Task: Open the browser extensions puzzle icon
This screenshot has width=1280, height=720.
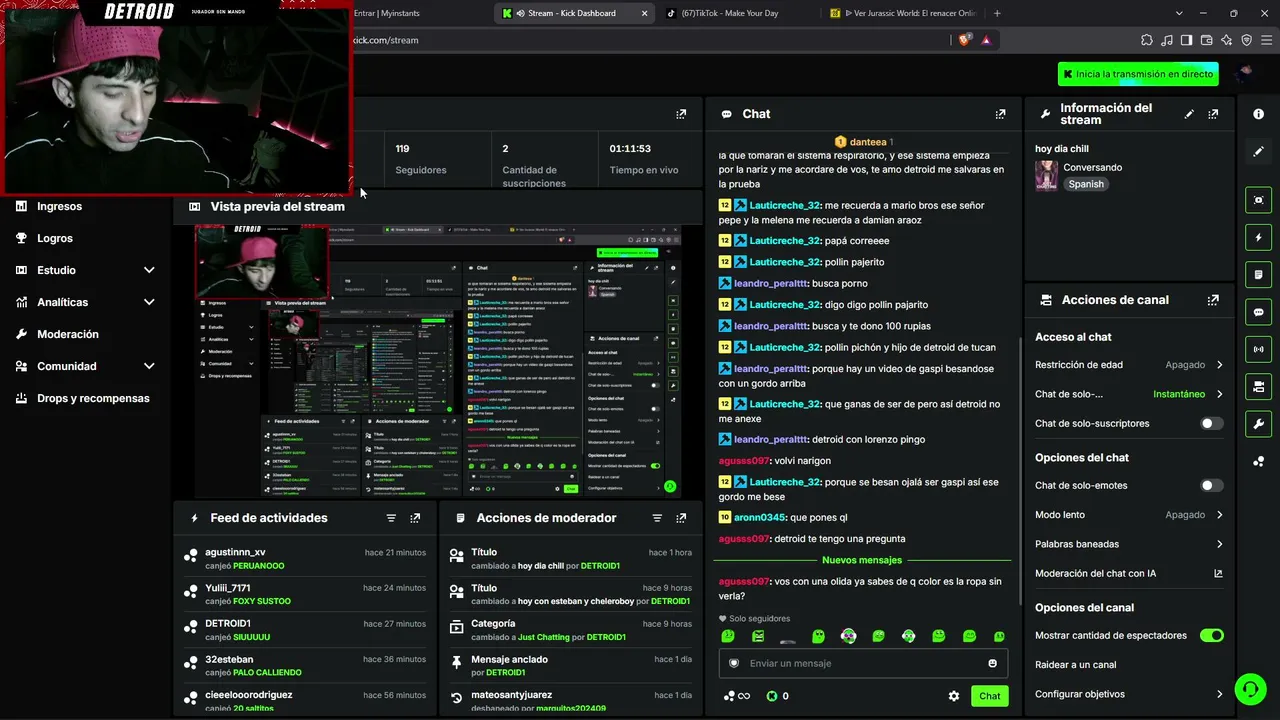Action: point(1146,40)
